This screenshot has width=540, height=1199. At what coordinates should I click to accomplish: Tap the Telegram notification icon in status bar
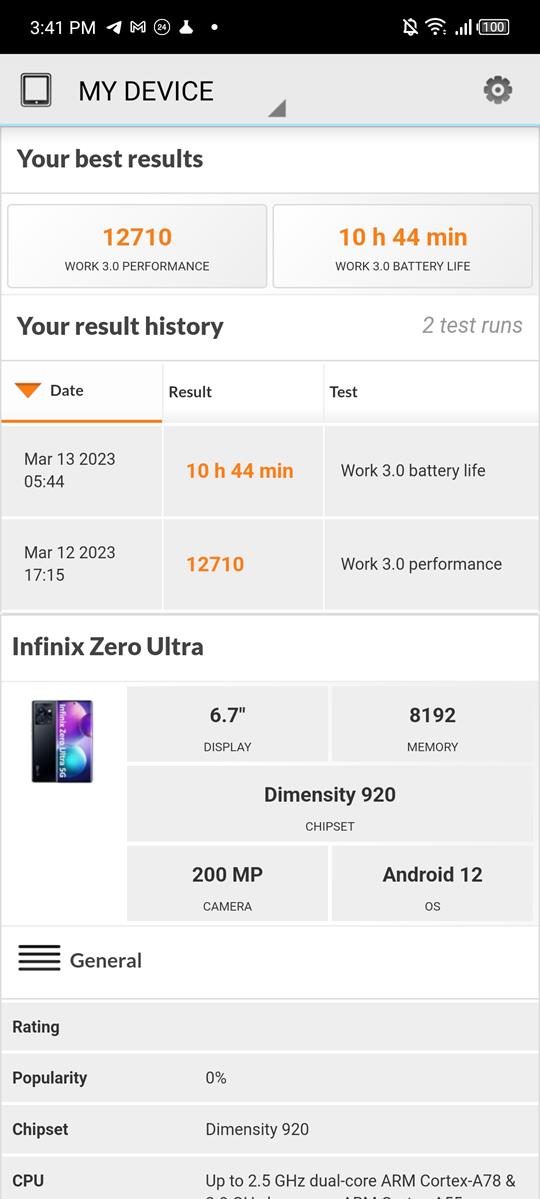click(x=114, y=28)
